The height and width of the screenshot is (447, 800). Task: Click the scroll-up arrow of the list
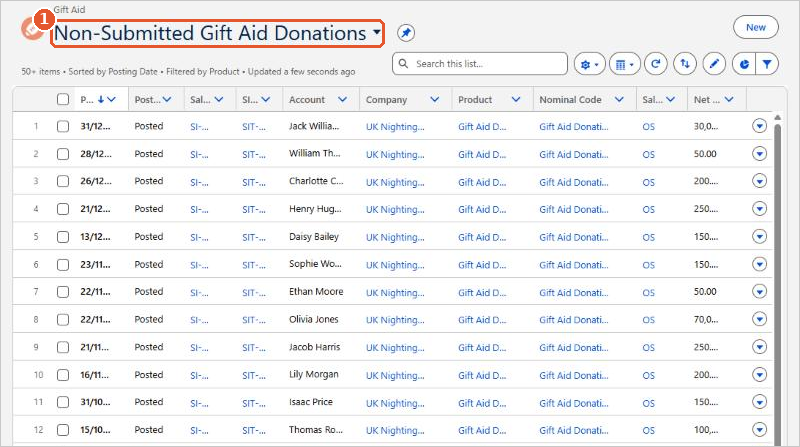point(778,117)
